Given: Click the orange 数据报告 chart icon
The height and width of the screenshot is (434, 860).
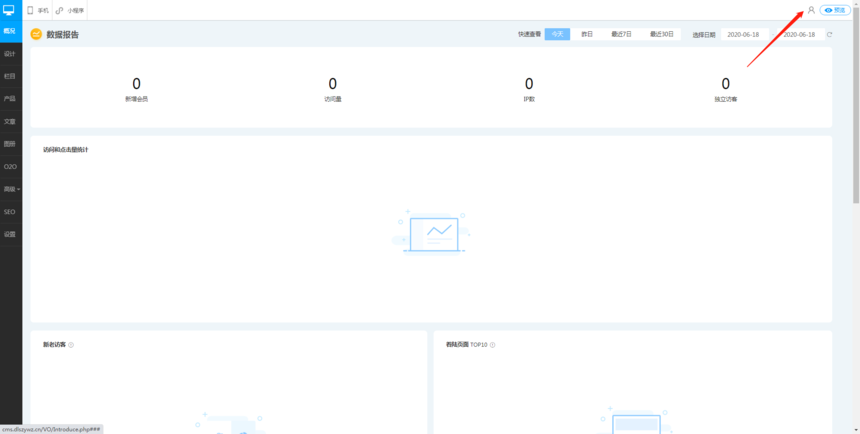Looking at the screenshot, I should click(36, 35).
